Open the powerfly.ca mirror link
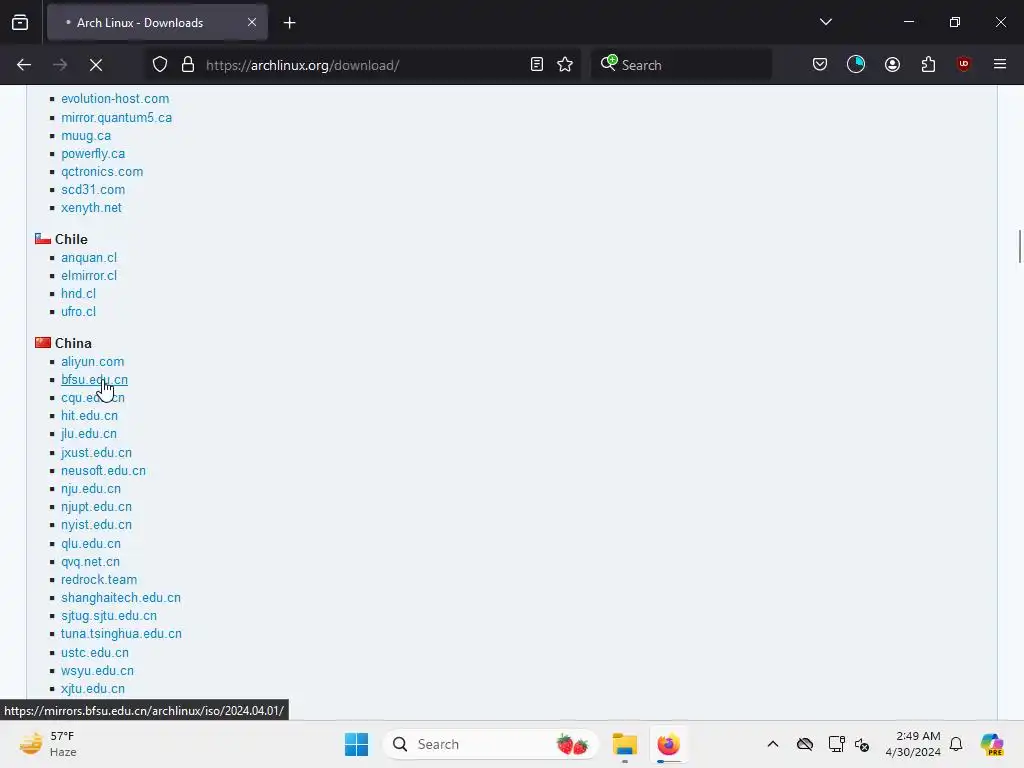 tap(93, 154)
